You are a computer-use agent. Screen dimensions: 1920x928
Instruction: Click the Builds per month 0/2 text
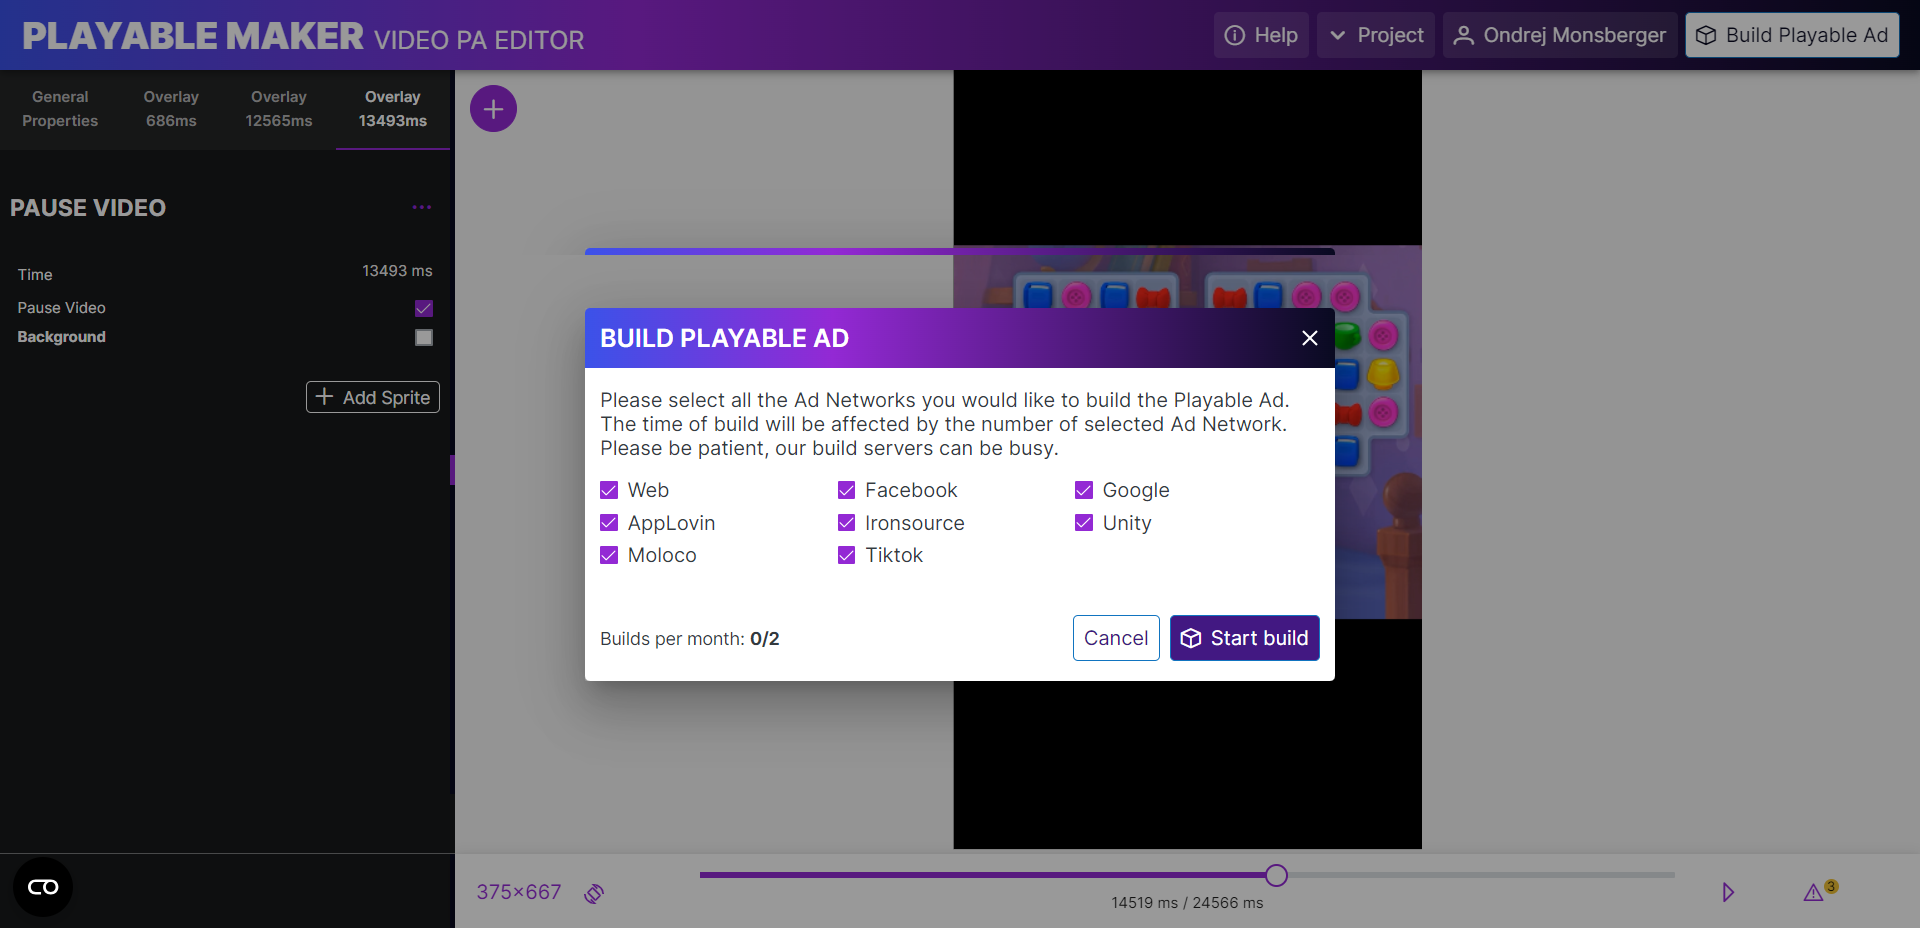(x=690, y=639)
